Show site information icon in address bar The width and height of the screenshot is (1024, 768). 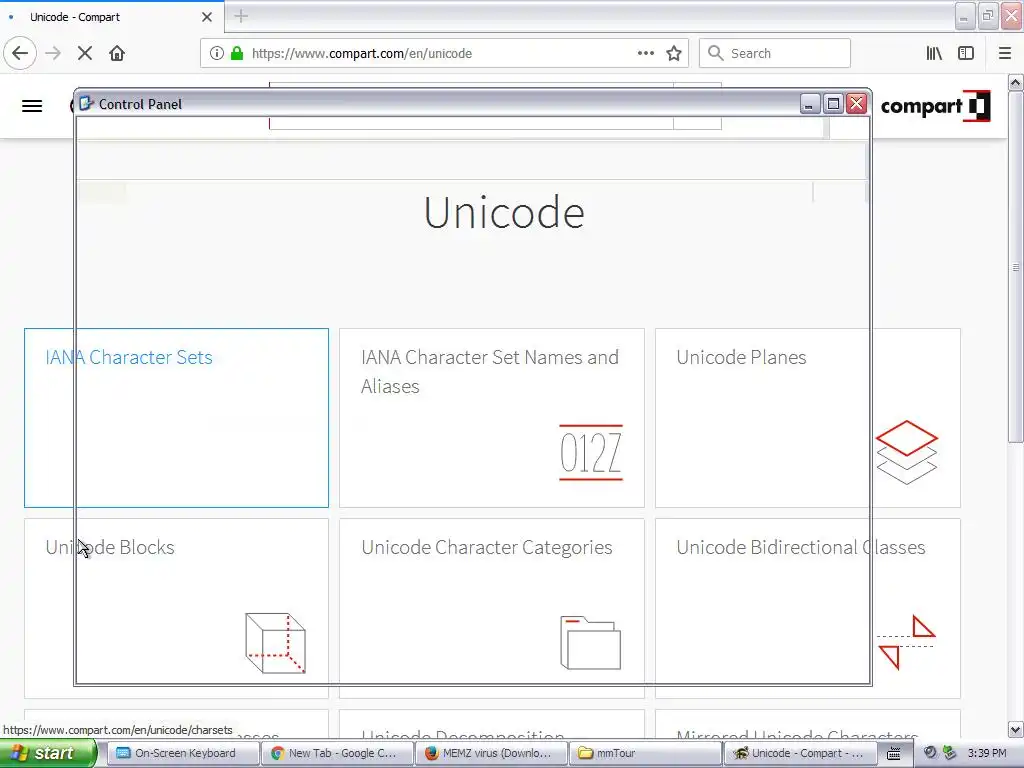pyautogui.click(x=217, y=54)
